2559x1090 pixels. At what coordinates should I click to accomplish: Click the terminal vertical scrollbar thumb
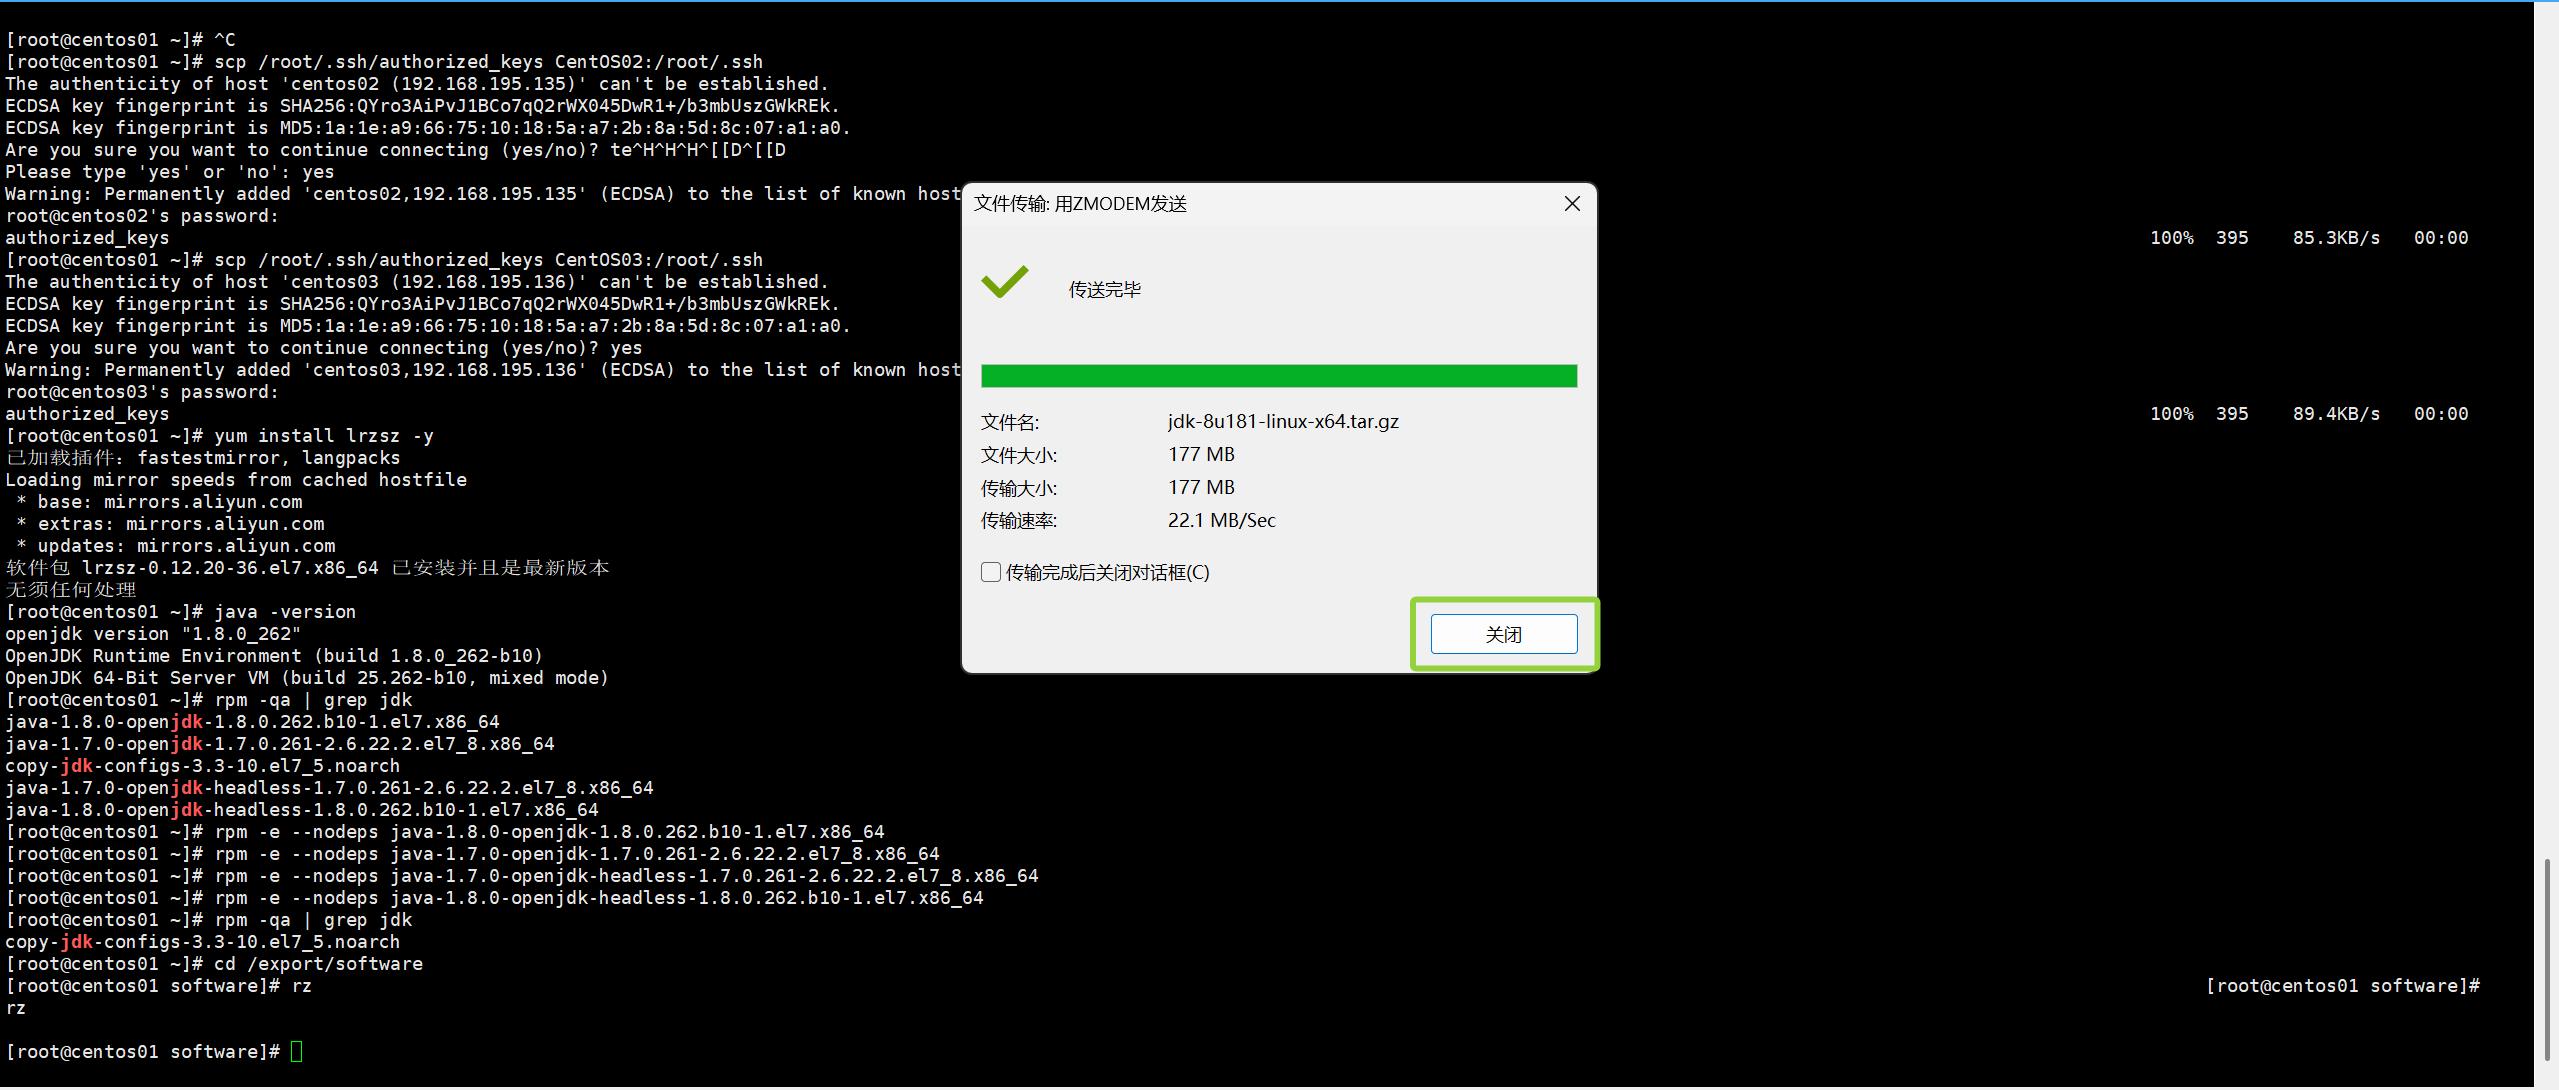click(2546, 958)
